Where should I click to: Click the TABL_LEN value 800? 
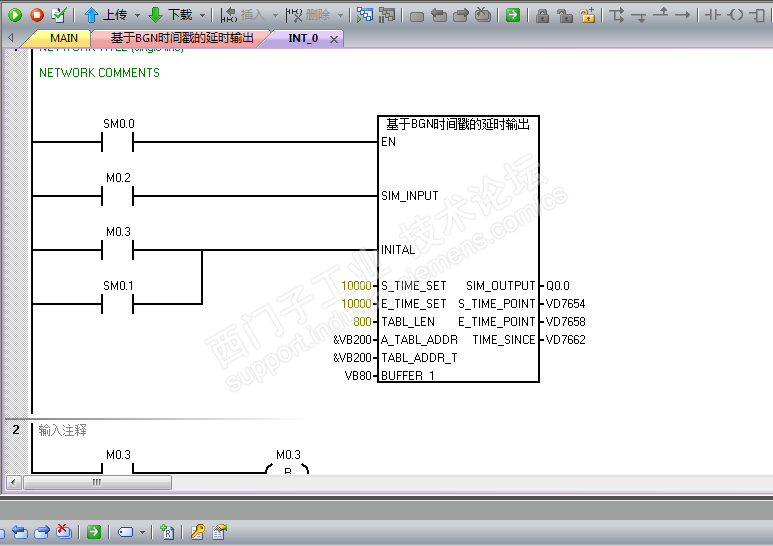(x=362, y=322)
